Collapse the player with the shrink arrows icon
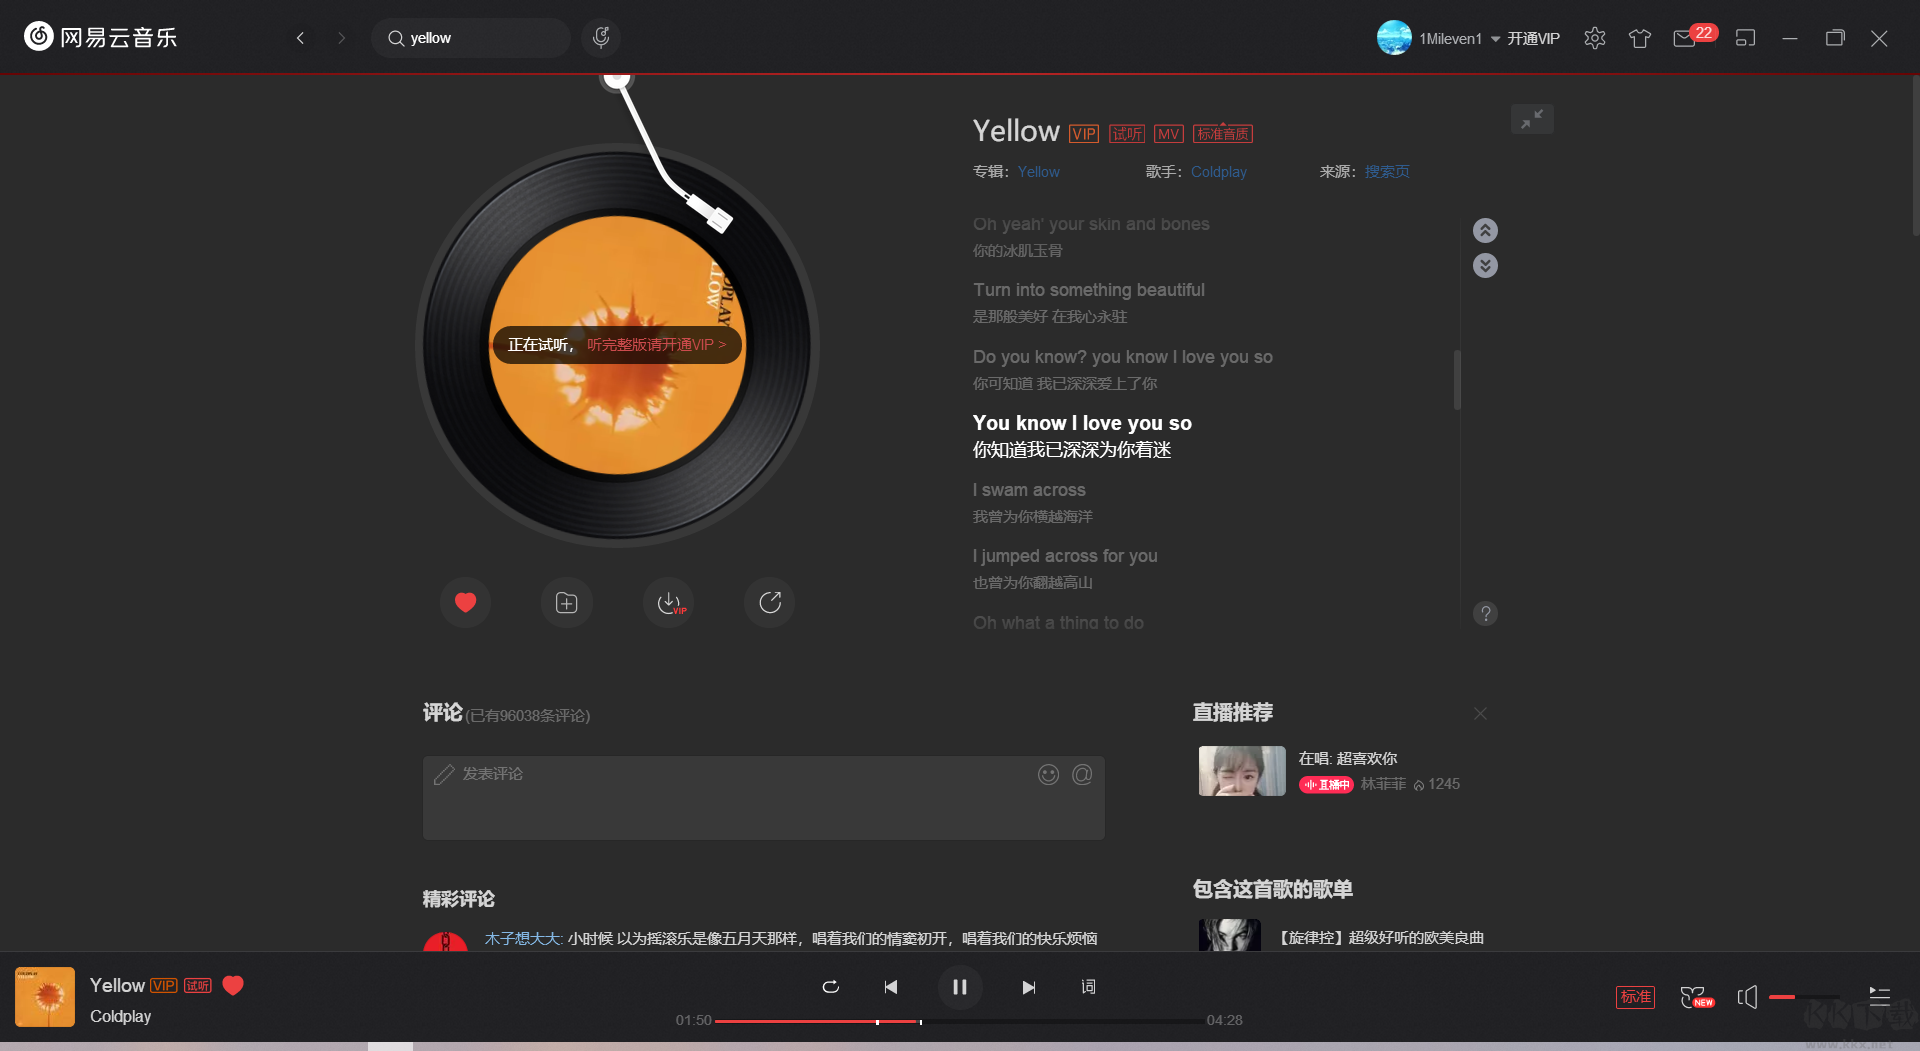The width and height of the screenshot is (1920, 1051). pyautogui.click(x=1532, y=119)
